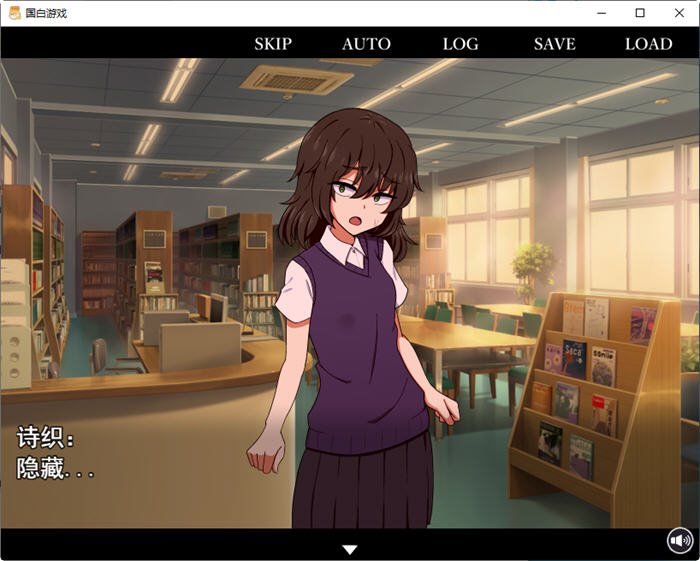Close the game window

pos(678,13)
